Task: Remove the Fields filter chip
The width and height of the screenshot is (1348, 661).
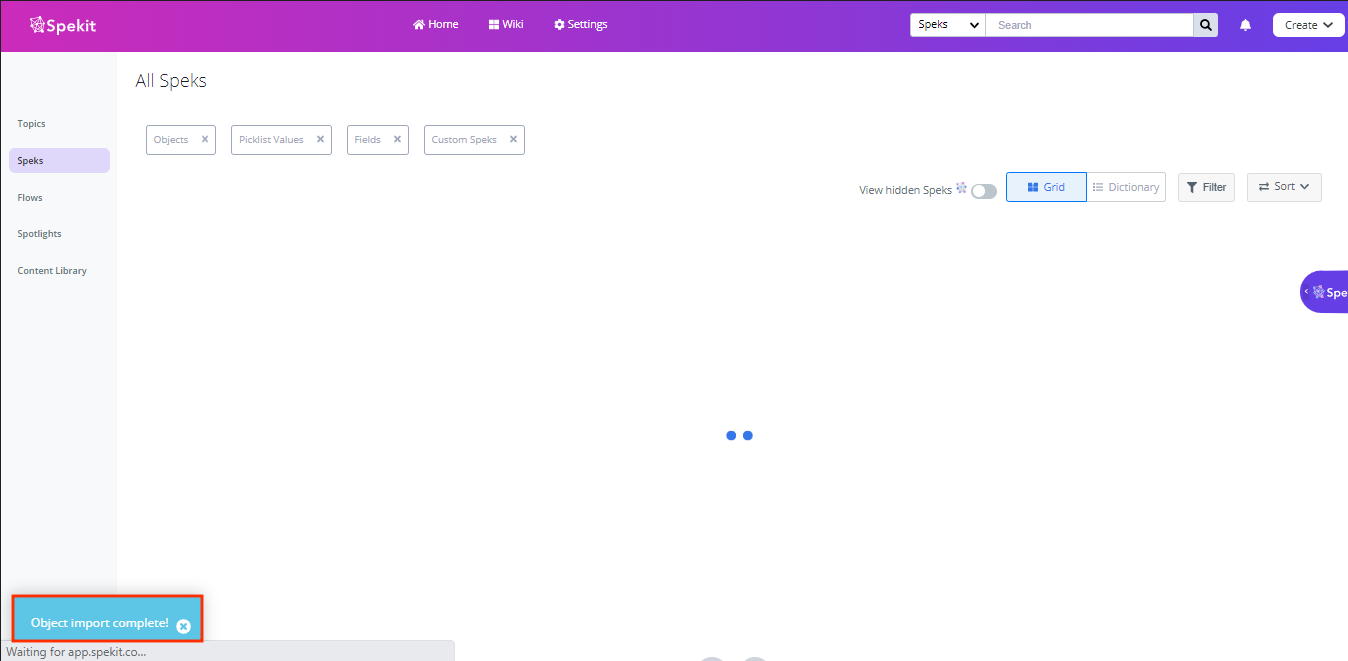Action: pos(397,139)
